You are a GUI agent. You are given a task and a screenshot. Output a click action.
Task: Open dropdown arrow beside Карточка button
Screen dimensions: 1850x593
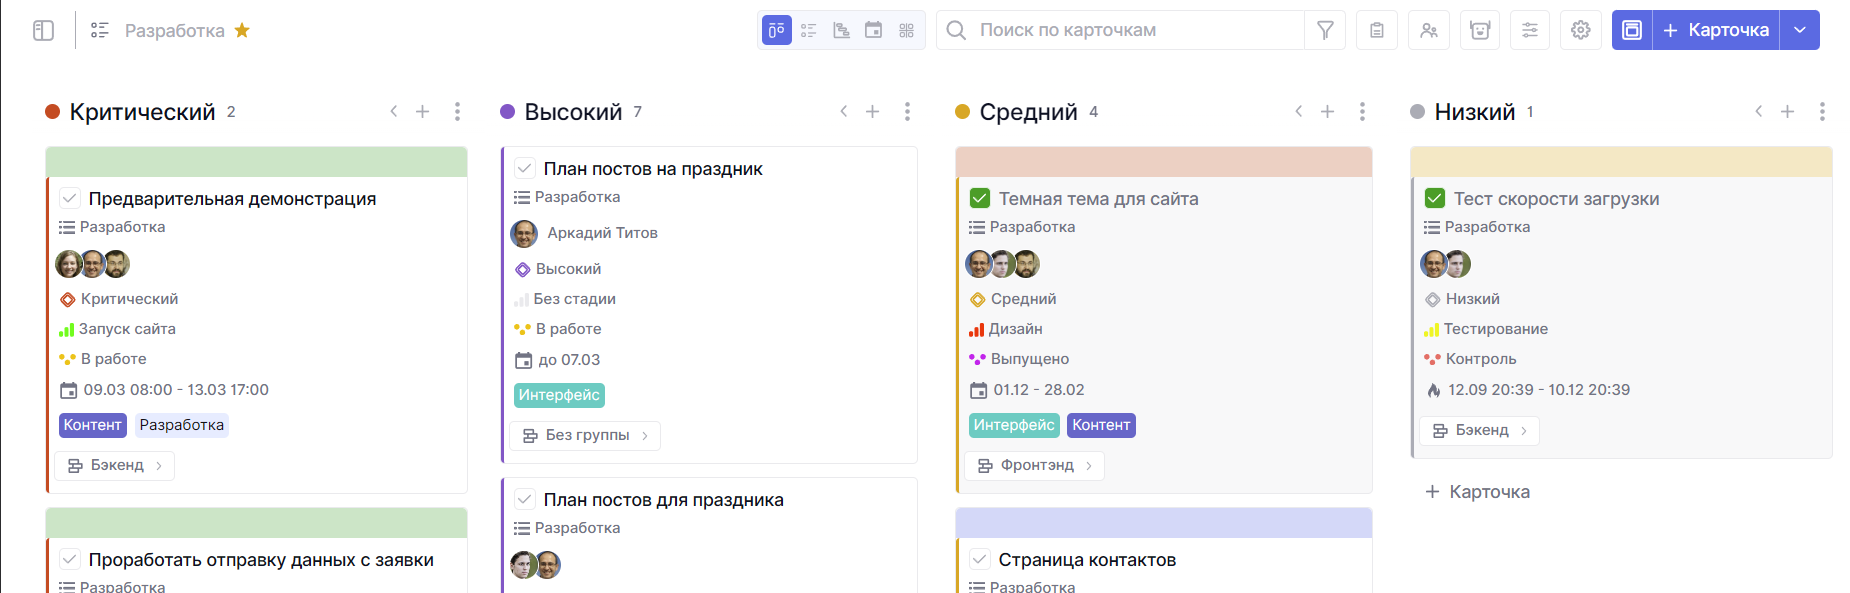pyautogui.click(x=1800, y=30)
